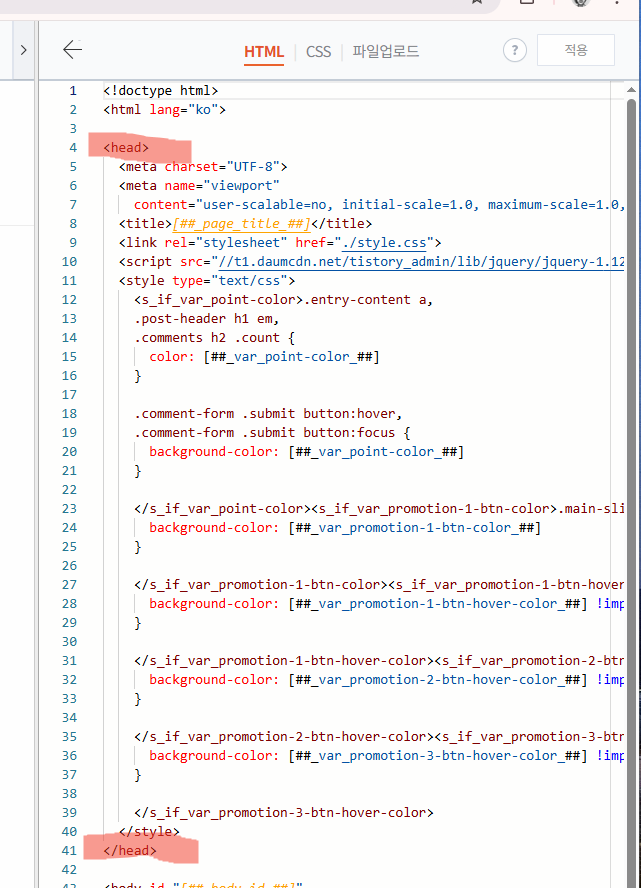The image size is (641, 888).
Task: Click the meta charset="UTF-8" line
Action: coord(203,166)
